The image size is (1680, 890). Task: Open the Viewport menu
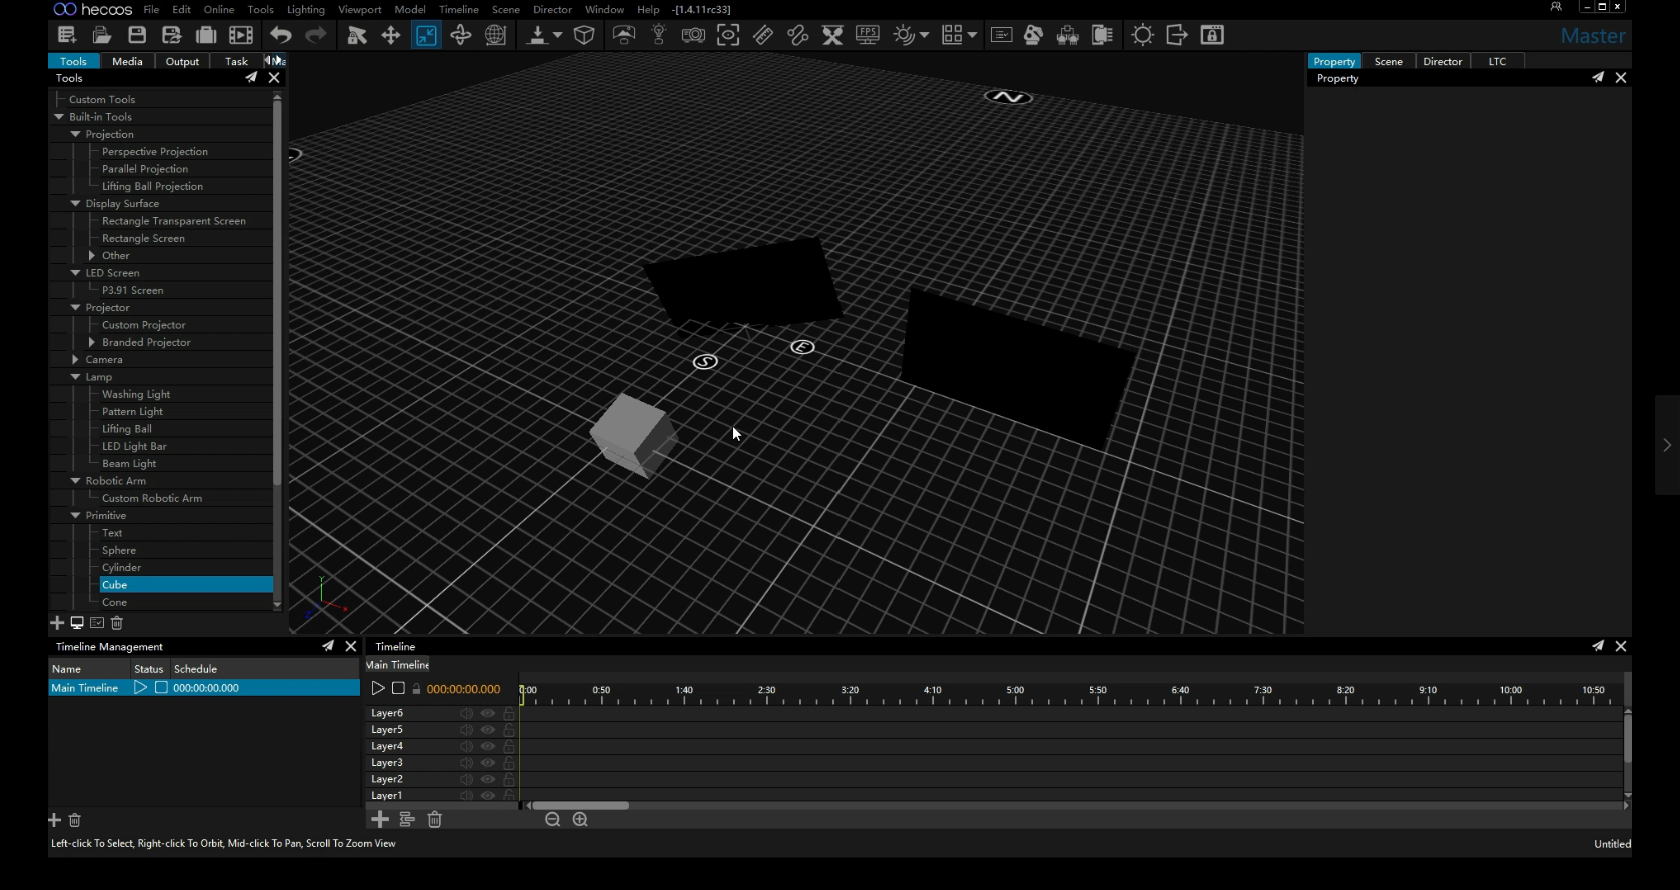coord(360,9)
